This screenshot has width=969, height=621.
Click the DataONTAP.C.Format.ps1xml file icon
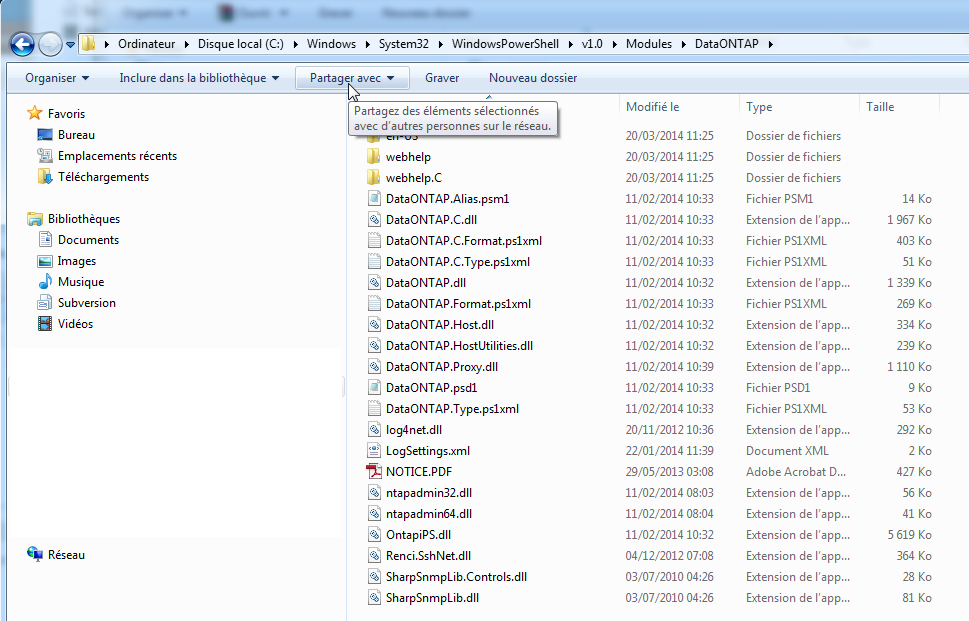pyautogui.click(x=374, y=240)
